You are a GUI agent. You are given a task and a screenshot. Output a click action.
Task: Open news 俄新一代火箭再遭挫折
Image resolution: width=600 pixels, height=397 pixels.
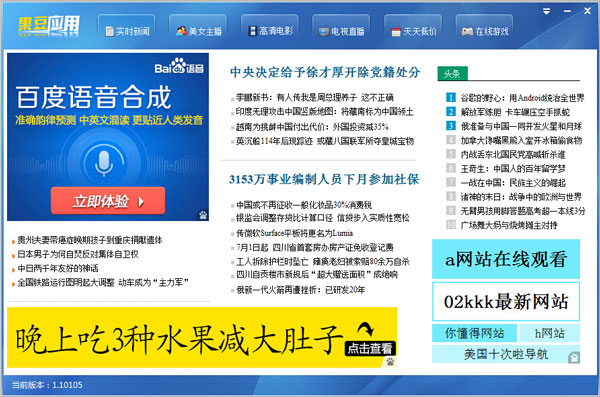(300, 290)
